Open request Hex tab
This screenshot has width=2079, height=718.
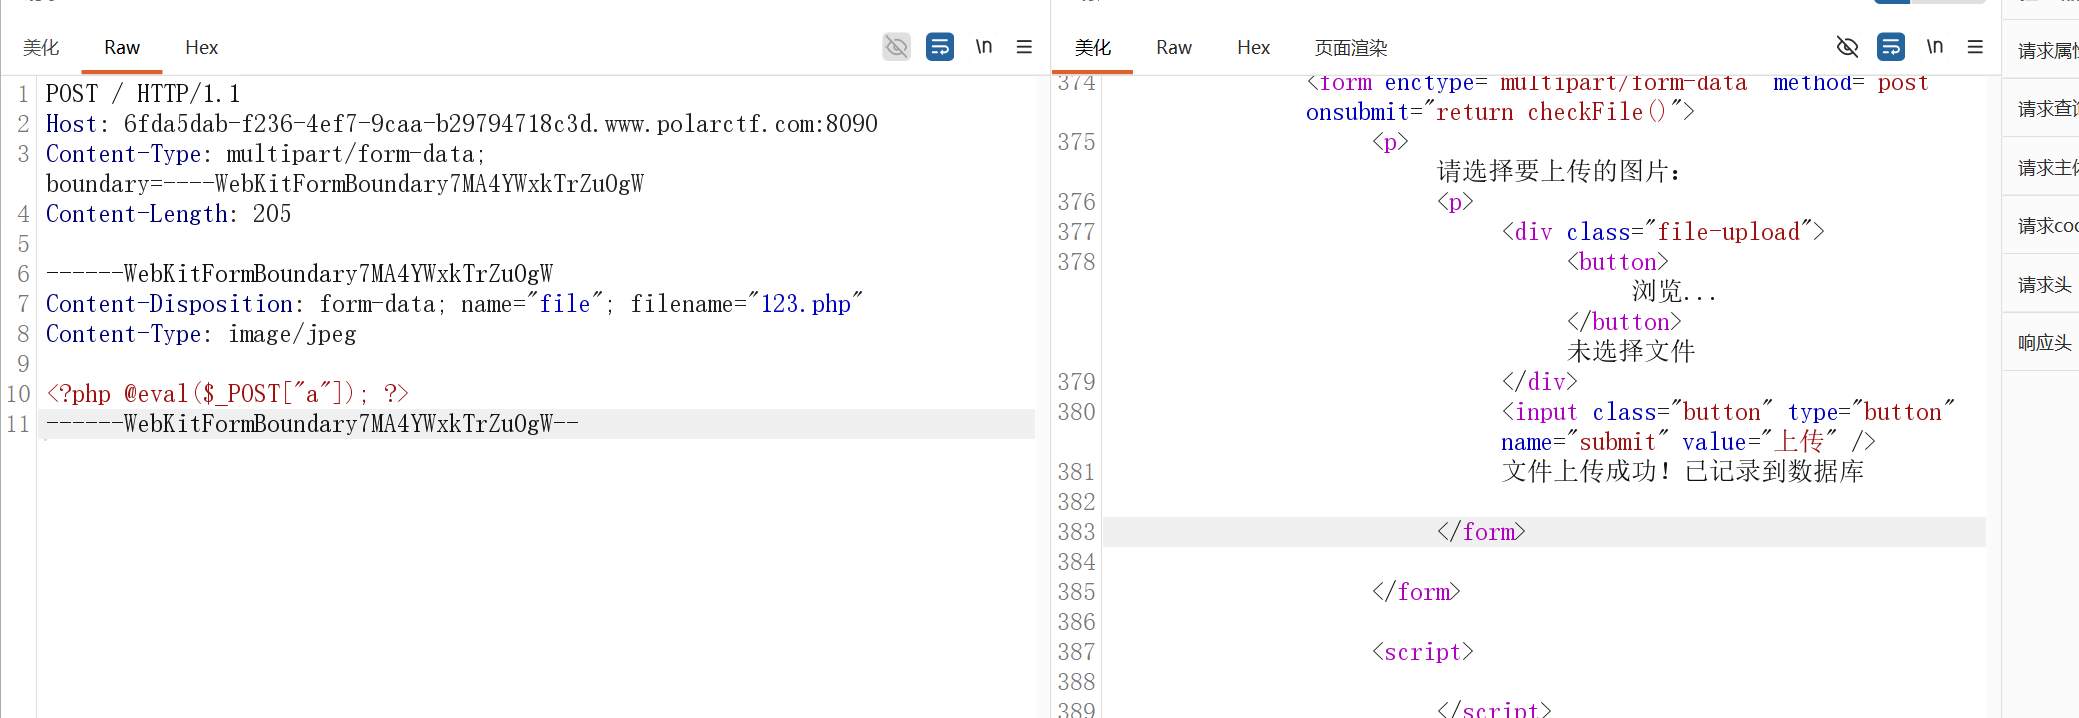click(x=201, y=48)
